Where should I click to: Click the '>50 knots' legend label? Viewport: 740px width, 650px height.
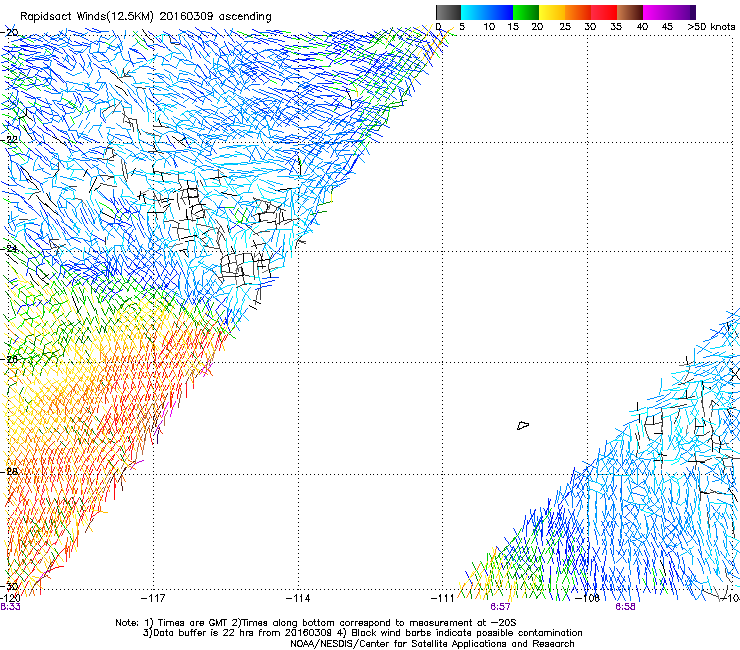click(x=711, y=26)
